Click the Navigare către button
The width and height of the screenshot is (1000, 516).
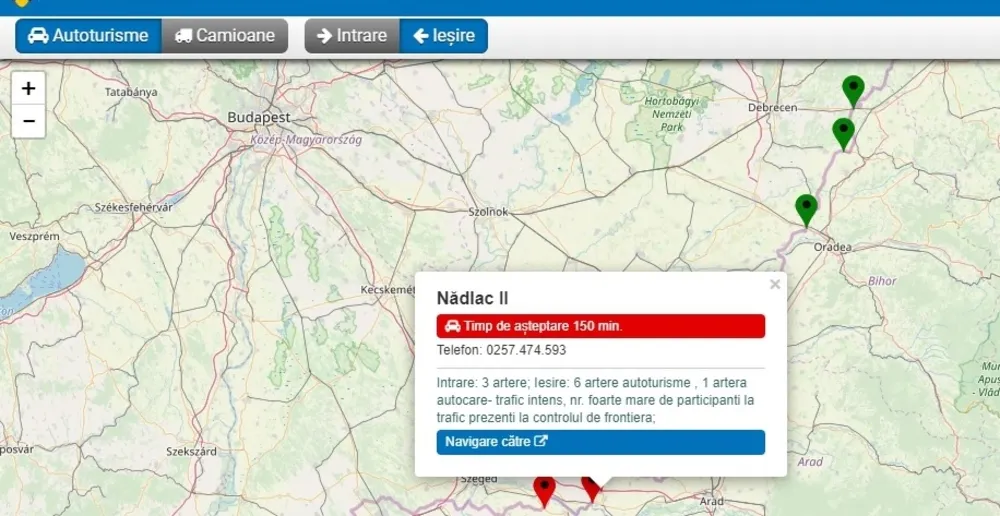601,442
